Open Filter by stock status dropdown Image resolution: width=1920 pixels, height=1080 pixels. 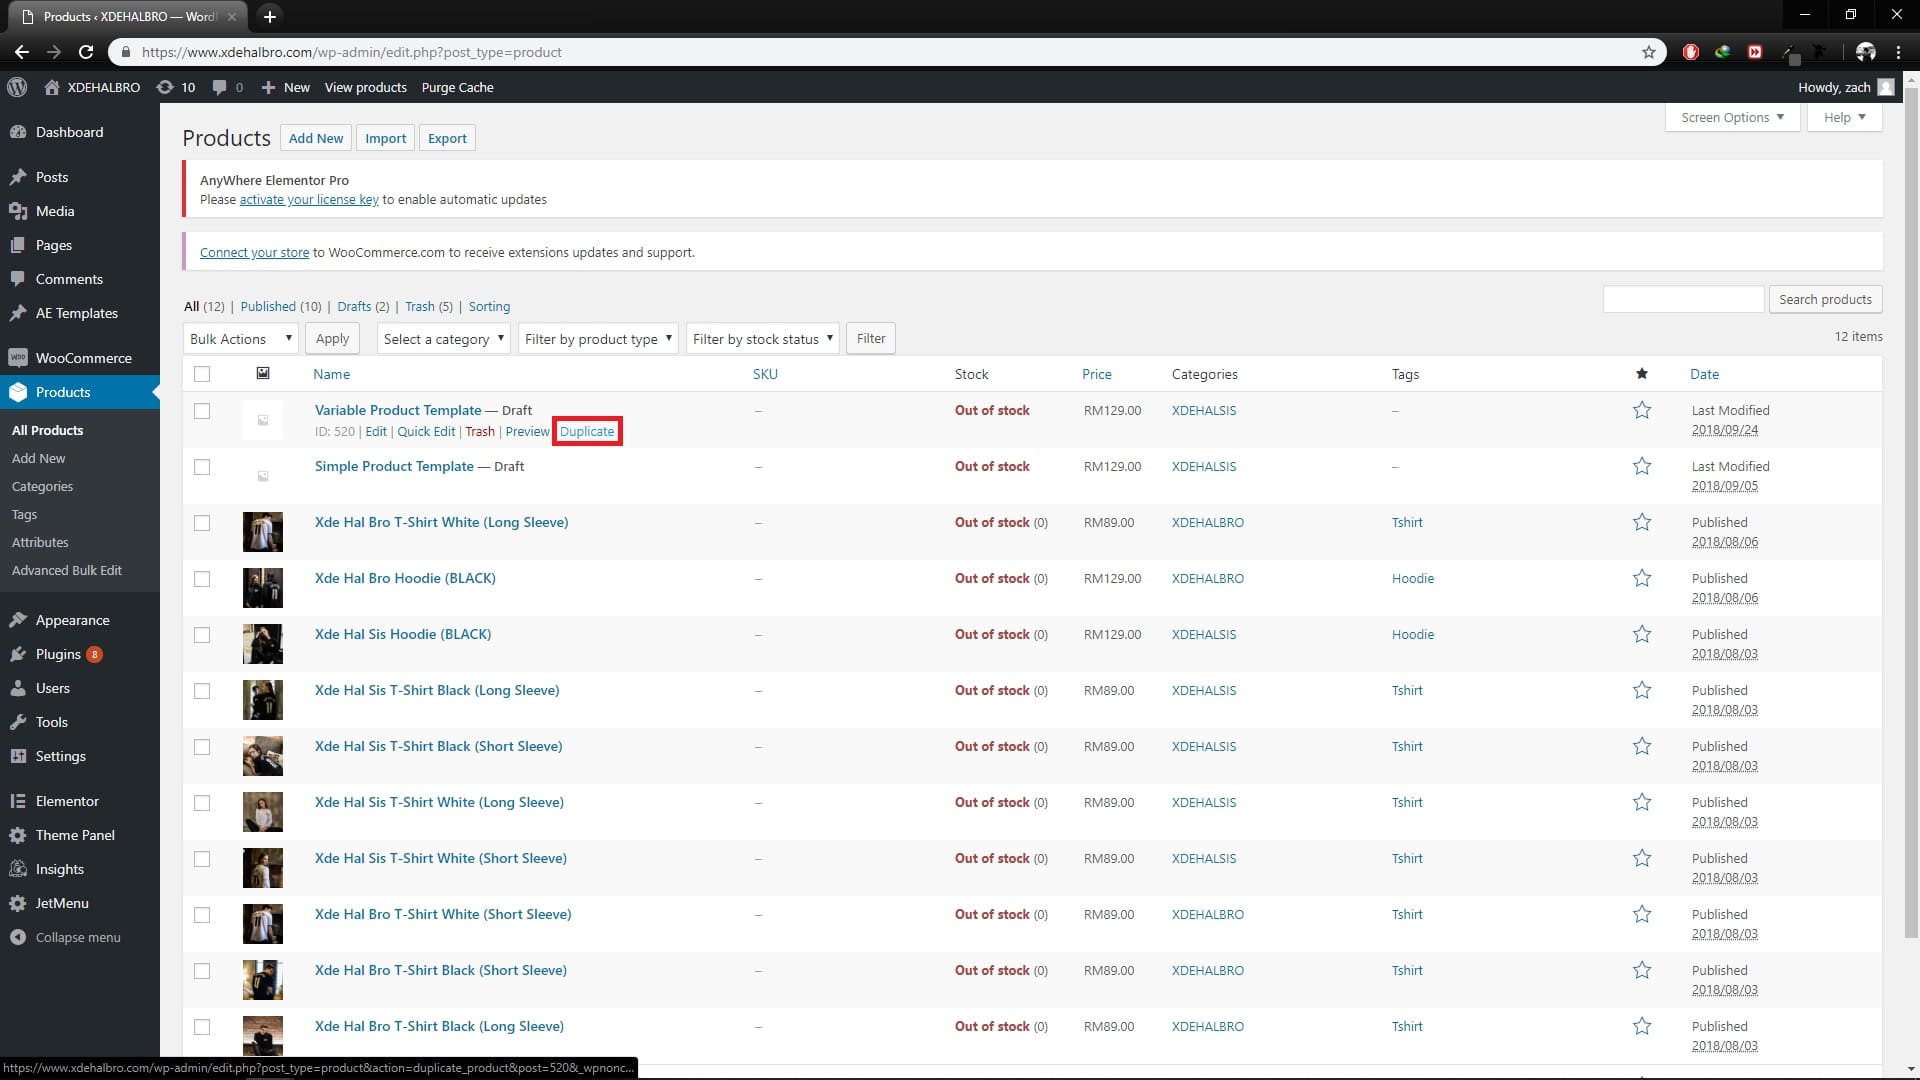click(x=762, y=339)
